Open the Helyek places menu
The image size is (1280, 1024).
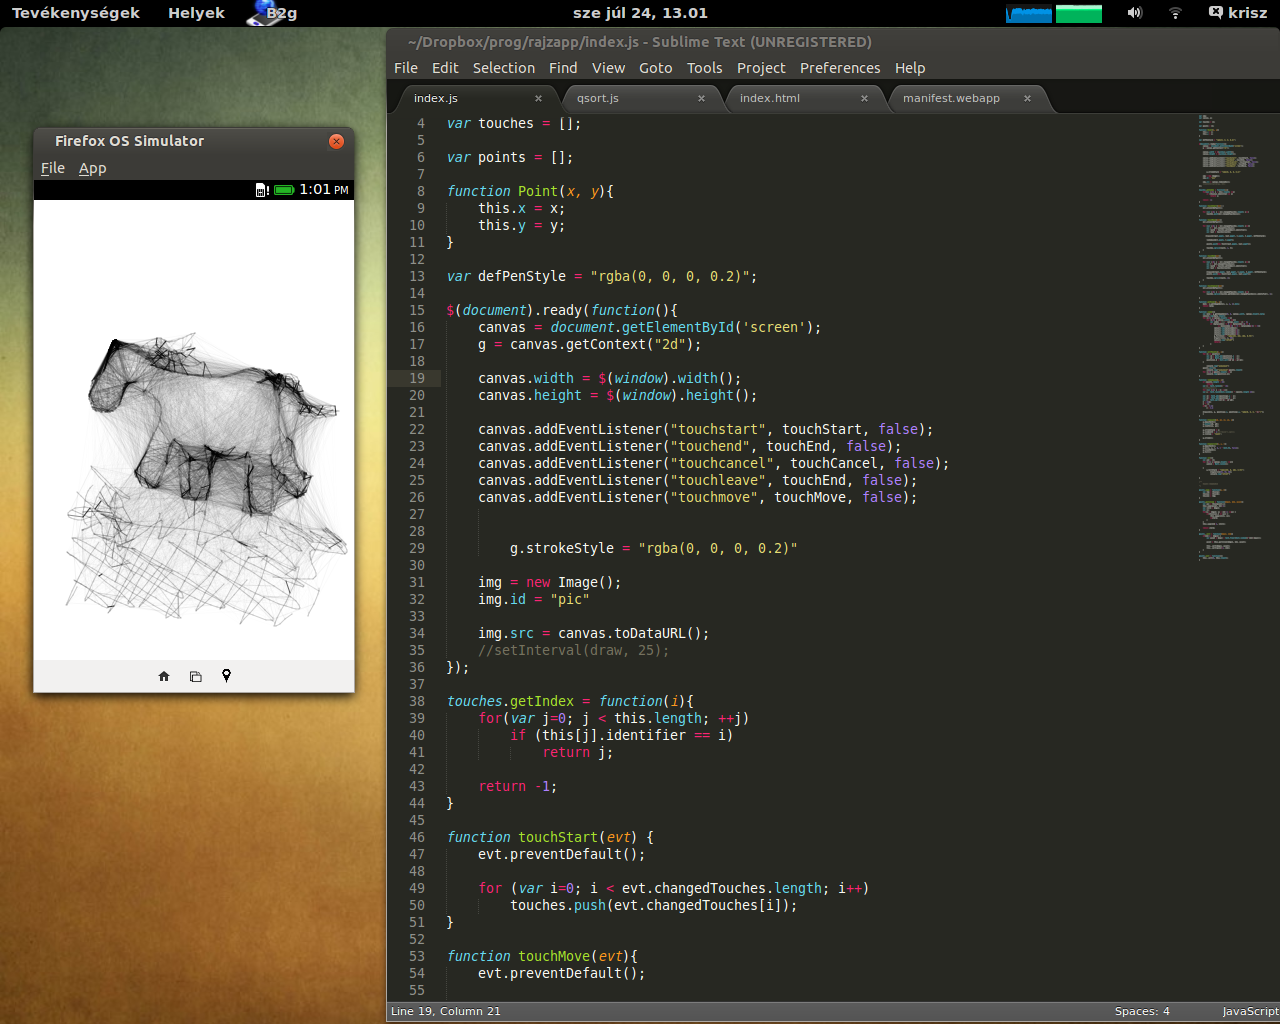[196, 13]
